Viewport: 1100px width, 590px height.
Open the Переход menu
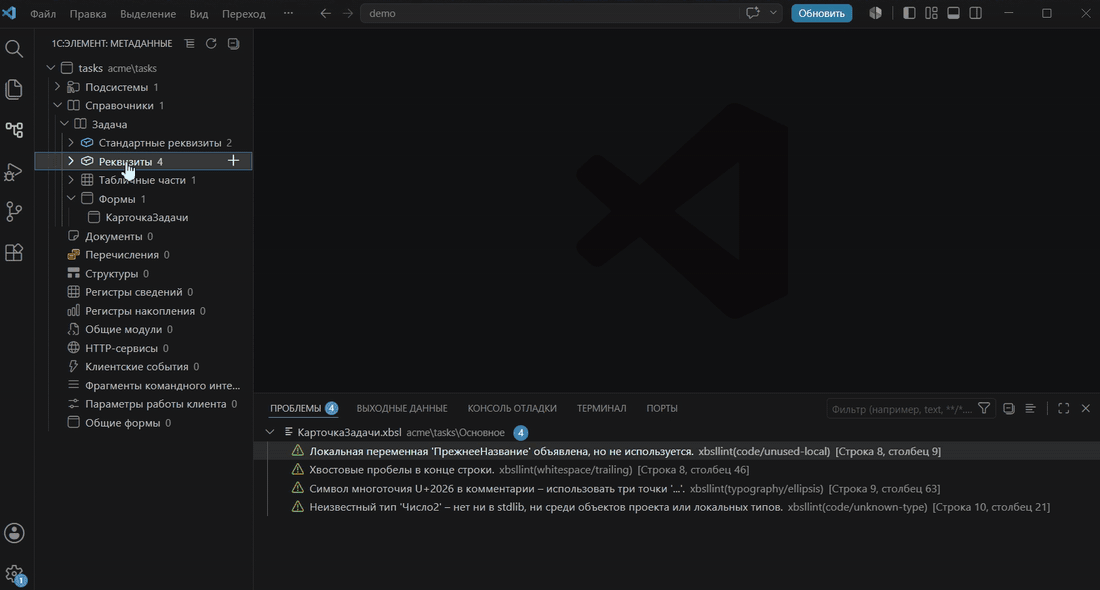pyautogui.click(x=243, y=13)
